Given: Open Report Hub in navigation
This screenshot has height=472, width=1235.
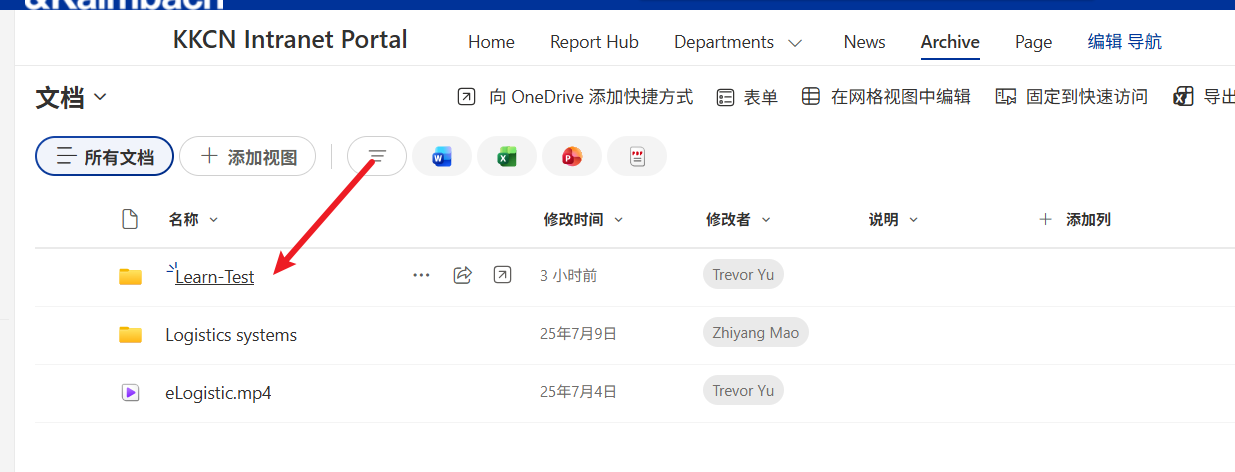Looking at the screenshot, I should coord(594,42).
